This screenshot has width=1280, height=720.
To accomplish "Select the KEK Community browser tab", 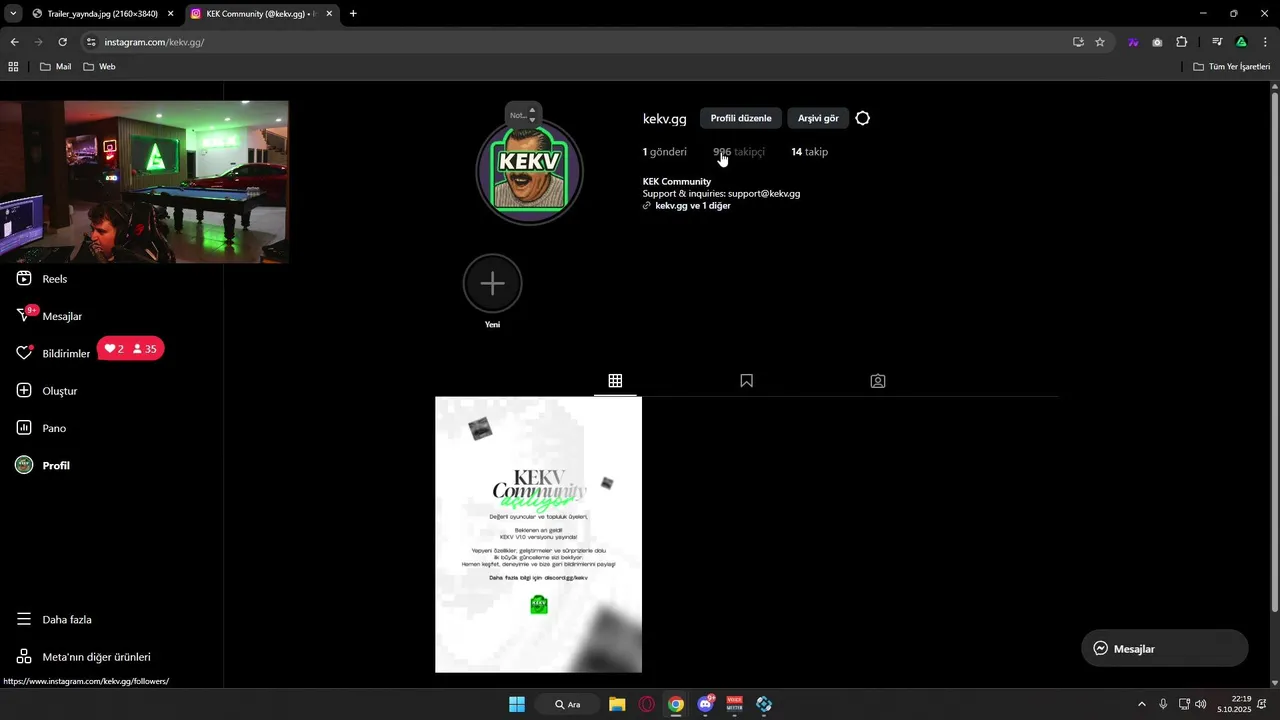I will pos(258,14).
